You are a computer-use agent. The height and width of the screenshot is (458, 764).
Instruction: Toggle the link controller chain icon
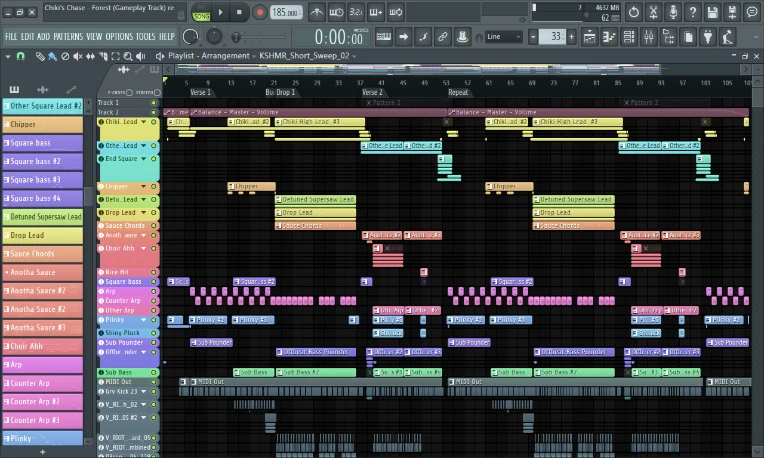443,37
